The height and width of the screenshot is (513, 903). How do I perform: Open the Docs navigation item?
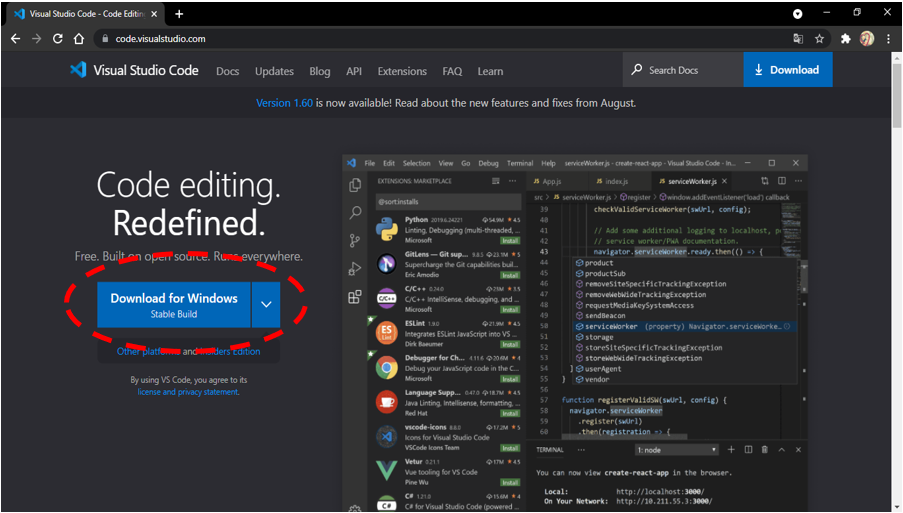pos(227,71)
